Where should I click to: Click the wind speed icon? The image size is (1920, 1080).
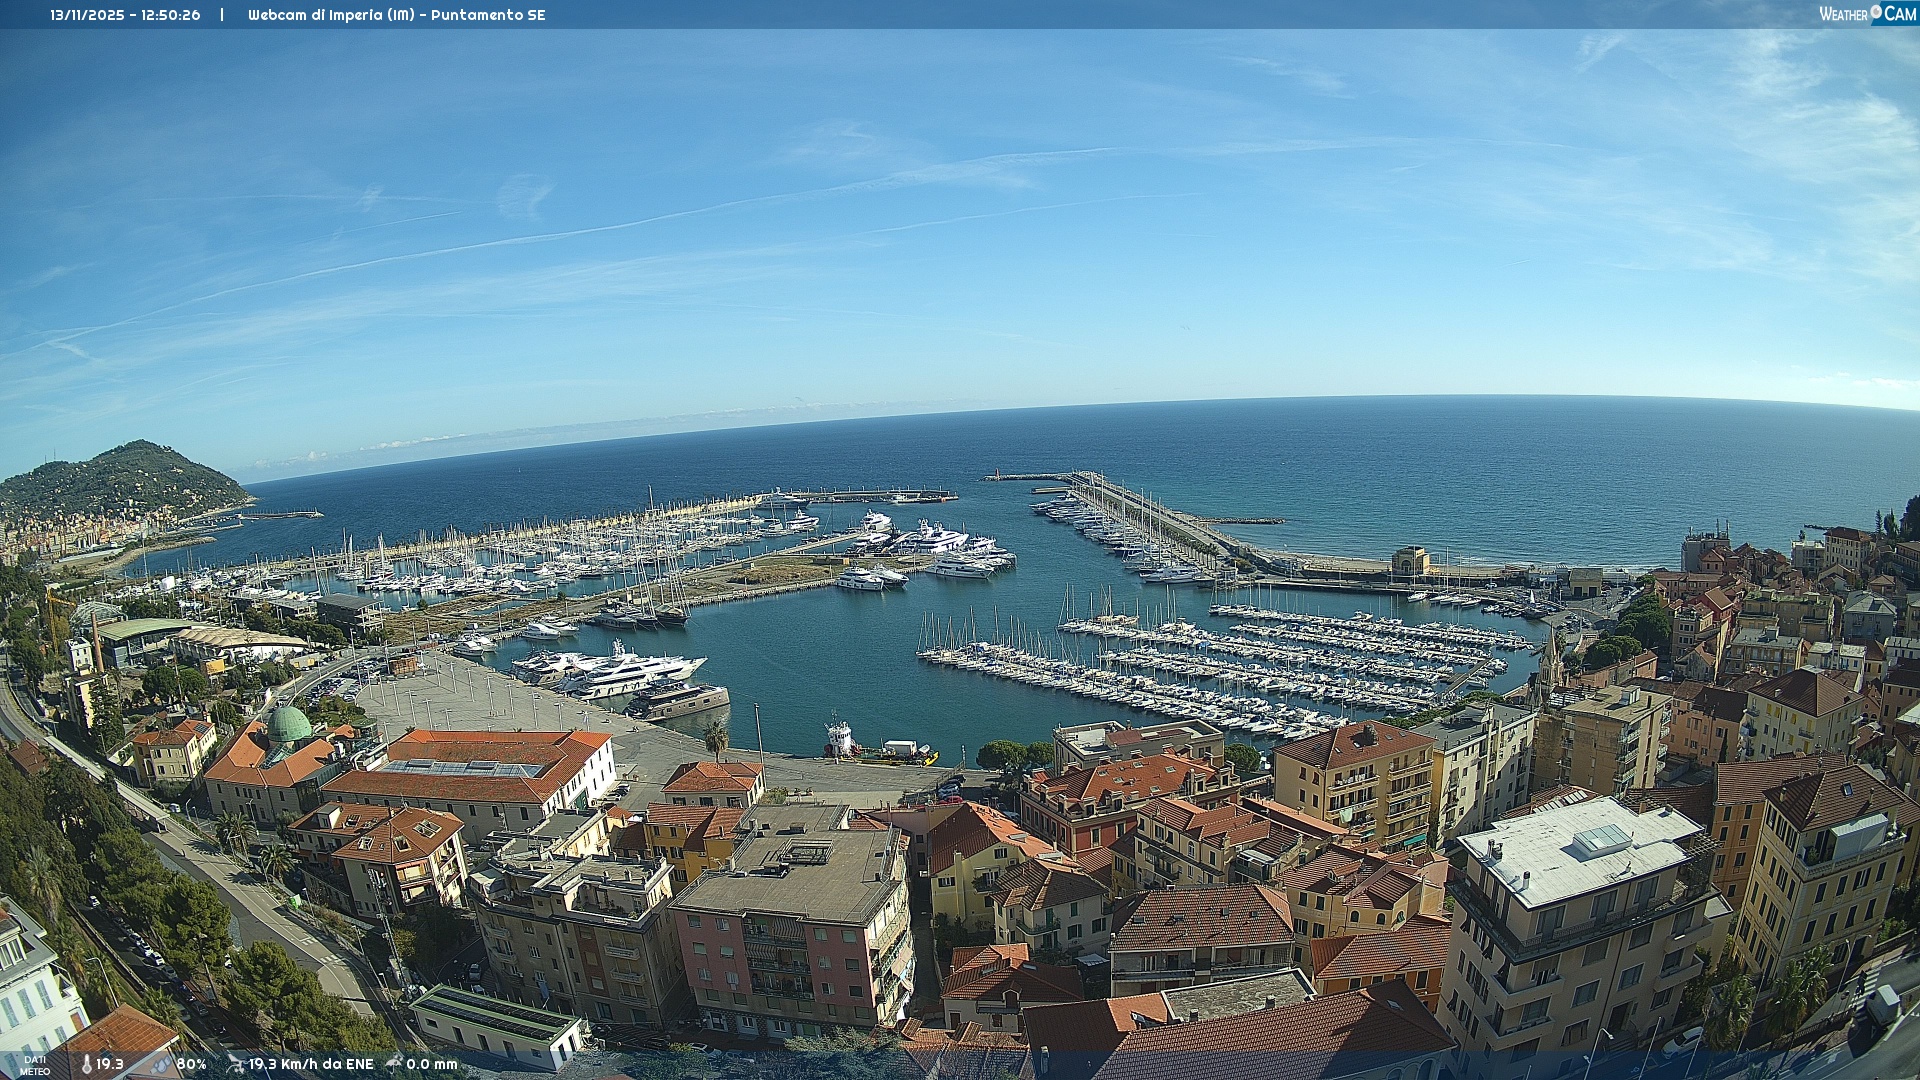(235, 1064)
